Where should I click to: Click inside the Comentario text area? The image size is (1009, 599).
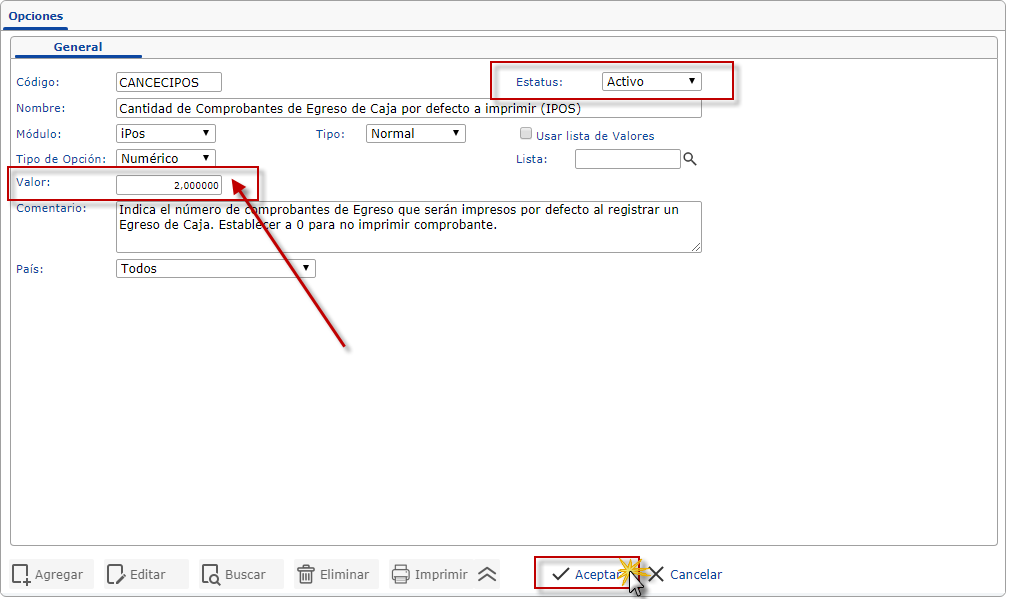(409, 227)
